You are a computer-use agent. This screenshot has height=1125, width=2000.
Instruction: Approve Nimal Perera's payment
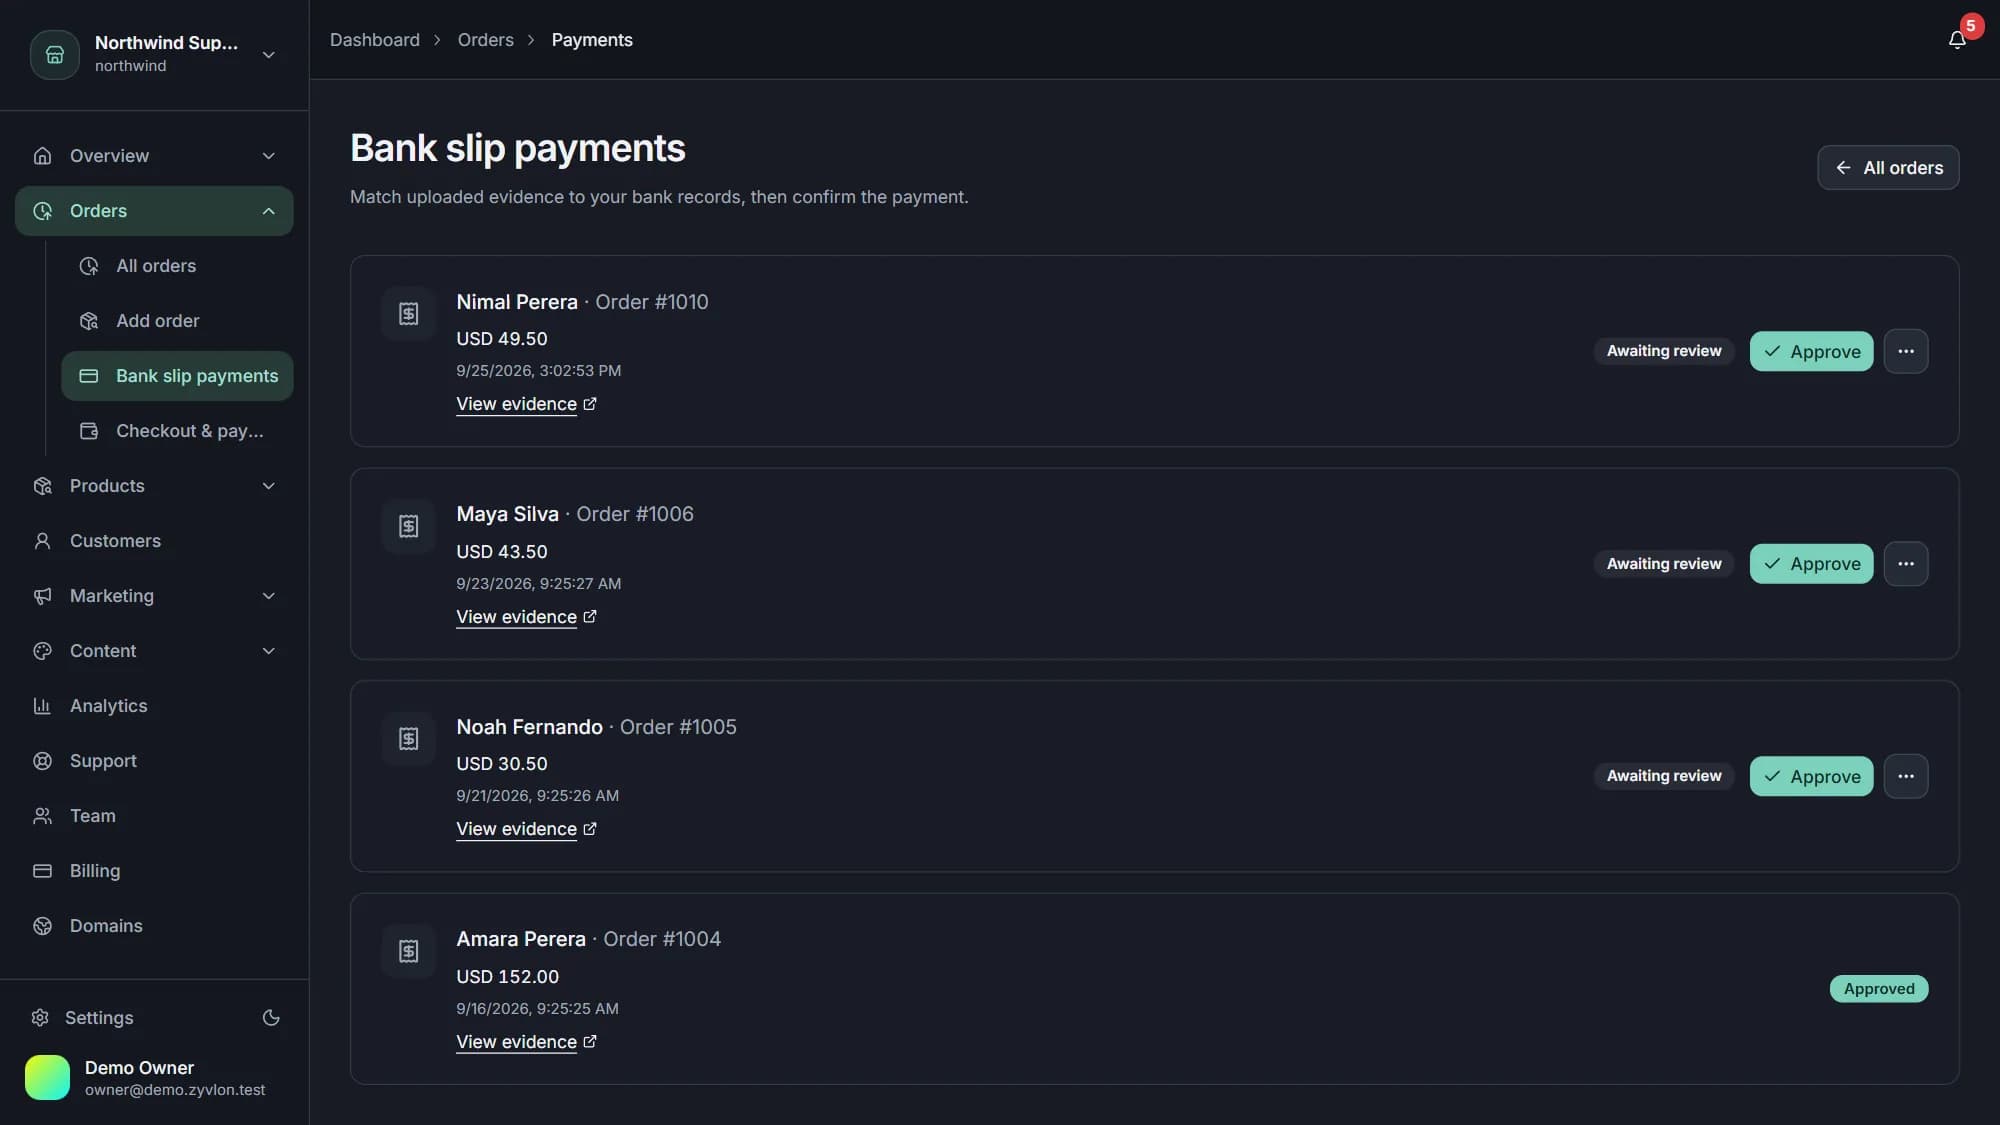(x=1811, y=351)
